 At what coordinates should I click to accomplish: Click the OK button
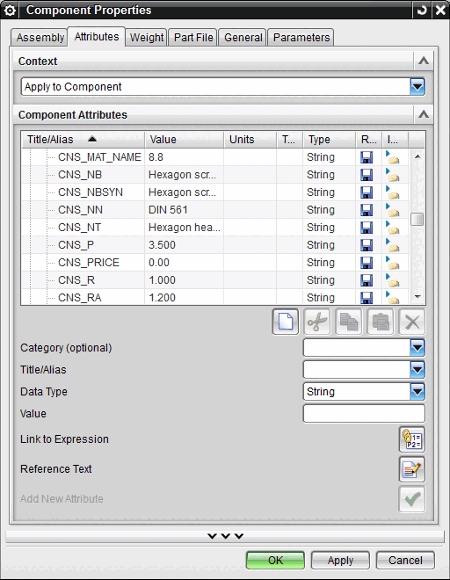(x=275, y=560)
